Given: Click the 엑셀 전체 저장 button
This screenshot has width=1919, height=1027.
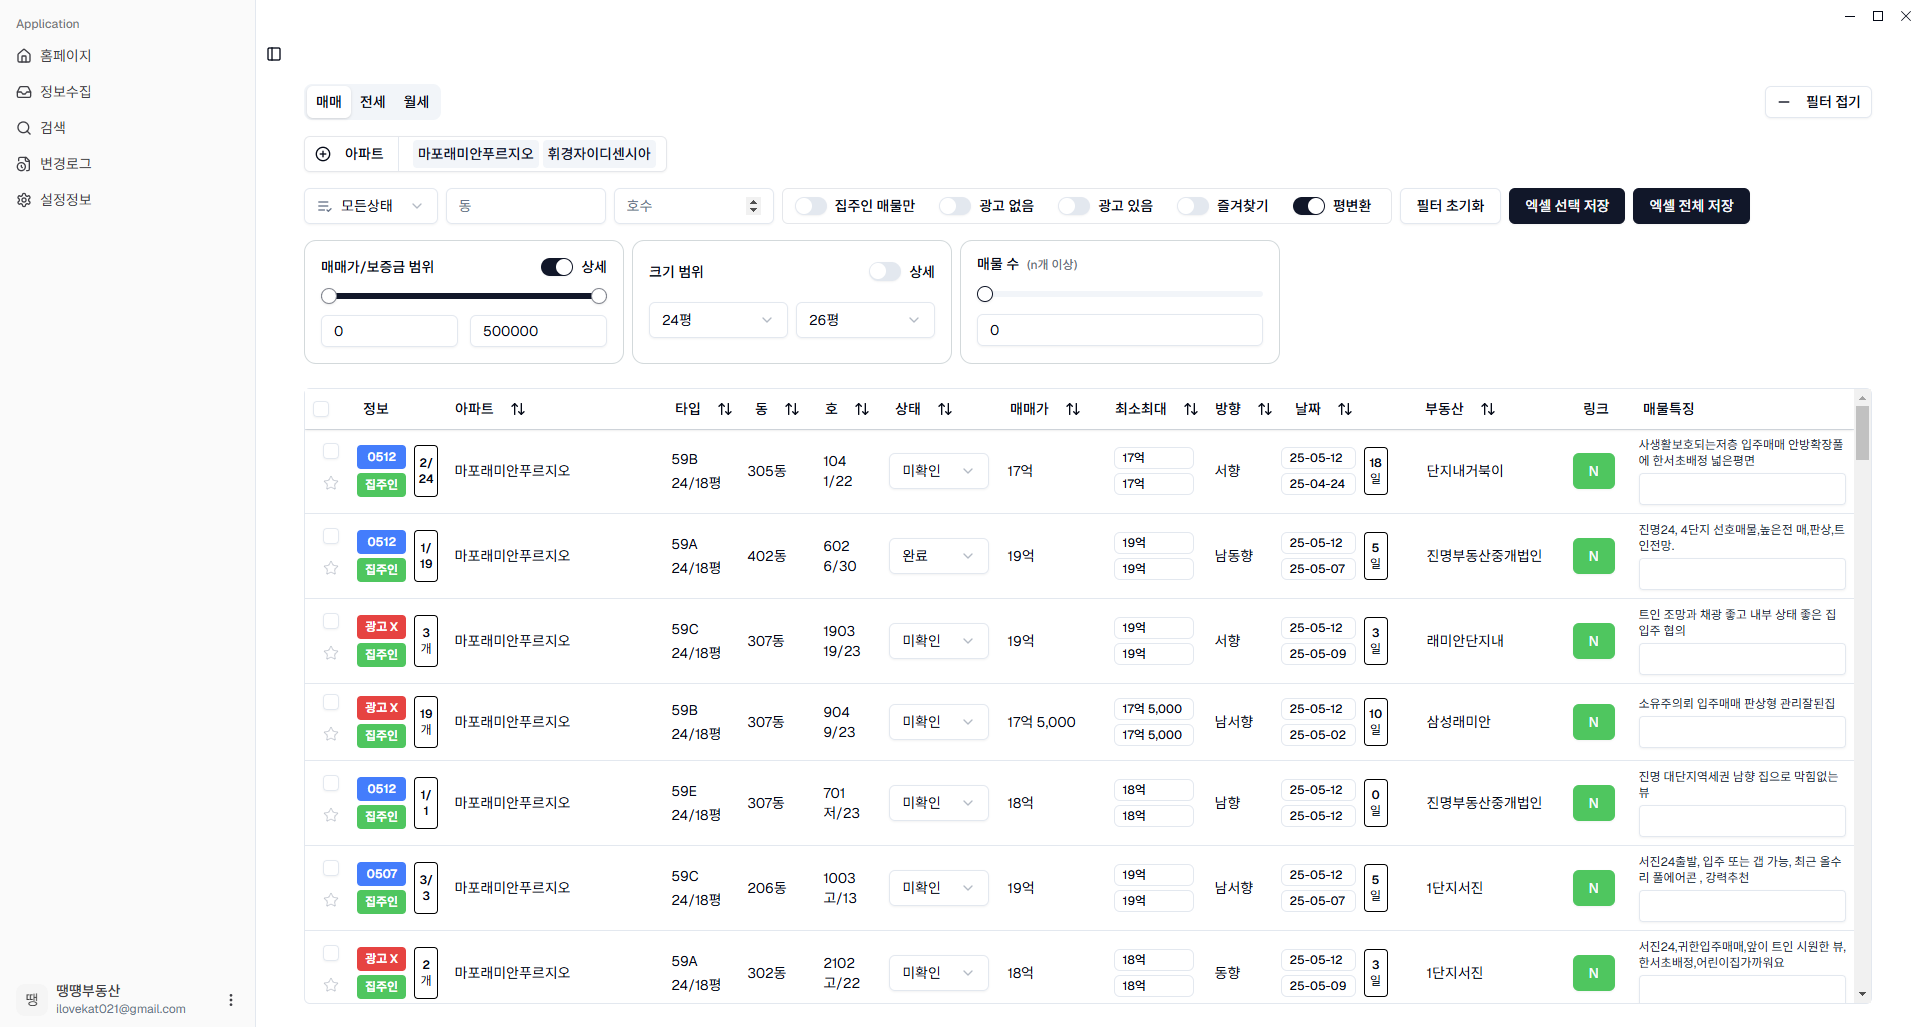Looking at the screenshot, I should point(1691,206).
